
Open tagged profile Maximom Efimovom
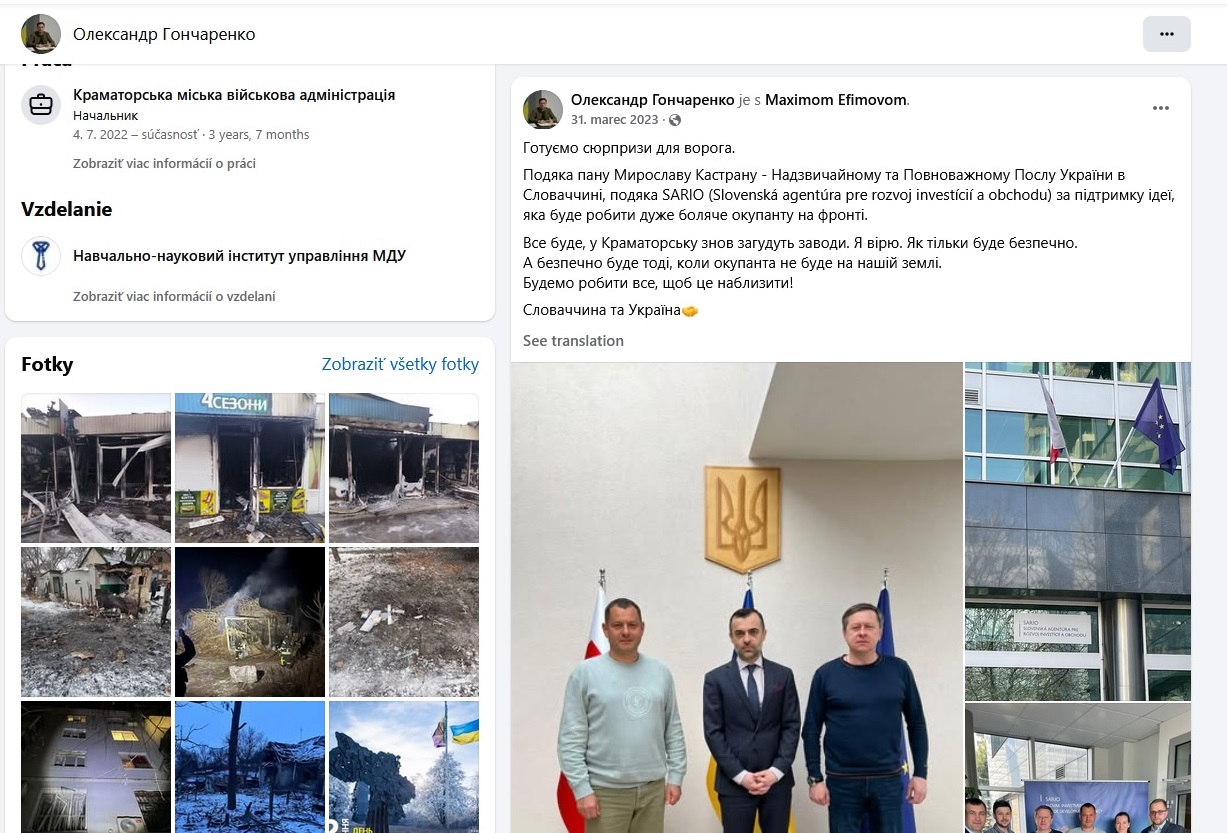tap(836, 100)
